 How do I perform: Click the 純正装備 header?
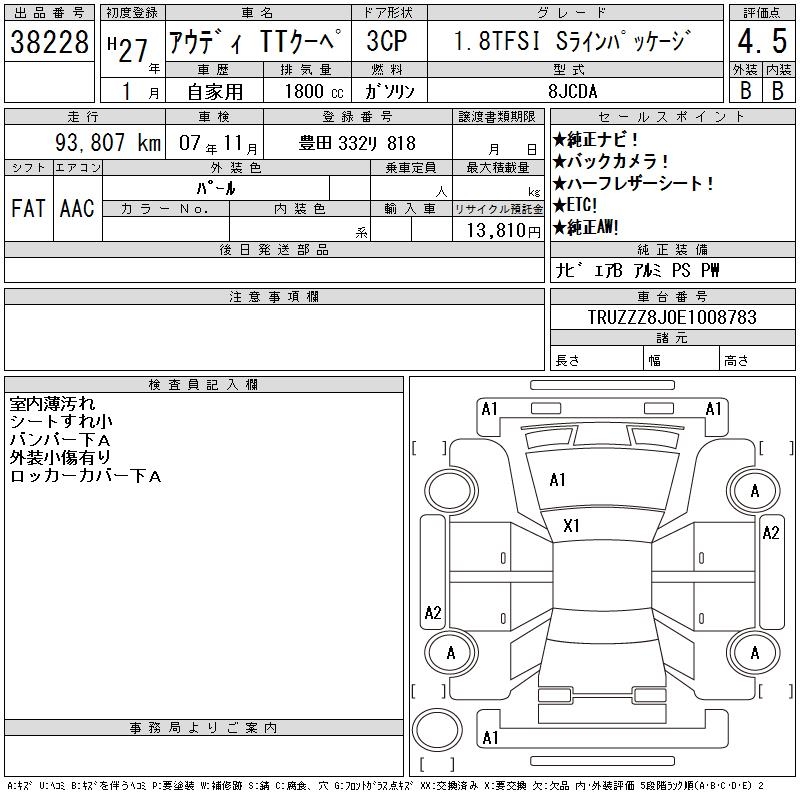point(672,249)
